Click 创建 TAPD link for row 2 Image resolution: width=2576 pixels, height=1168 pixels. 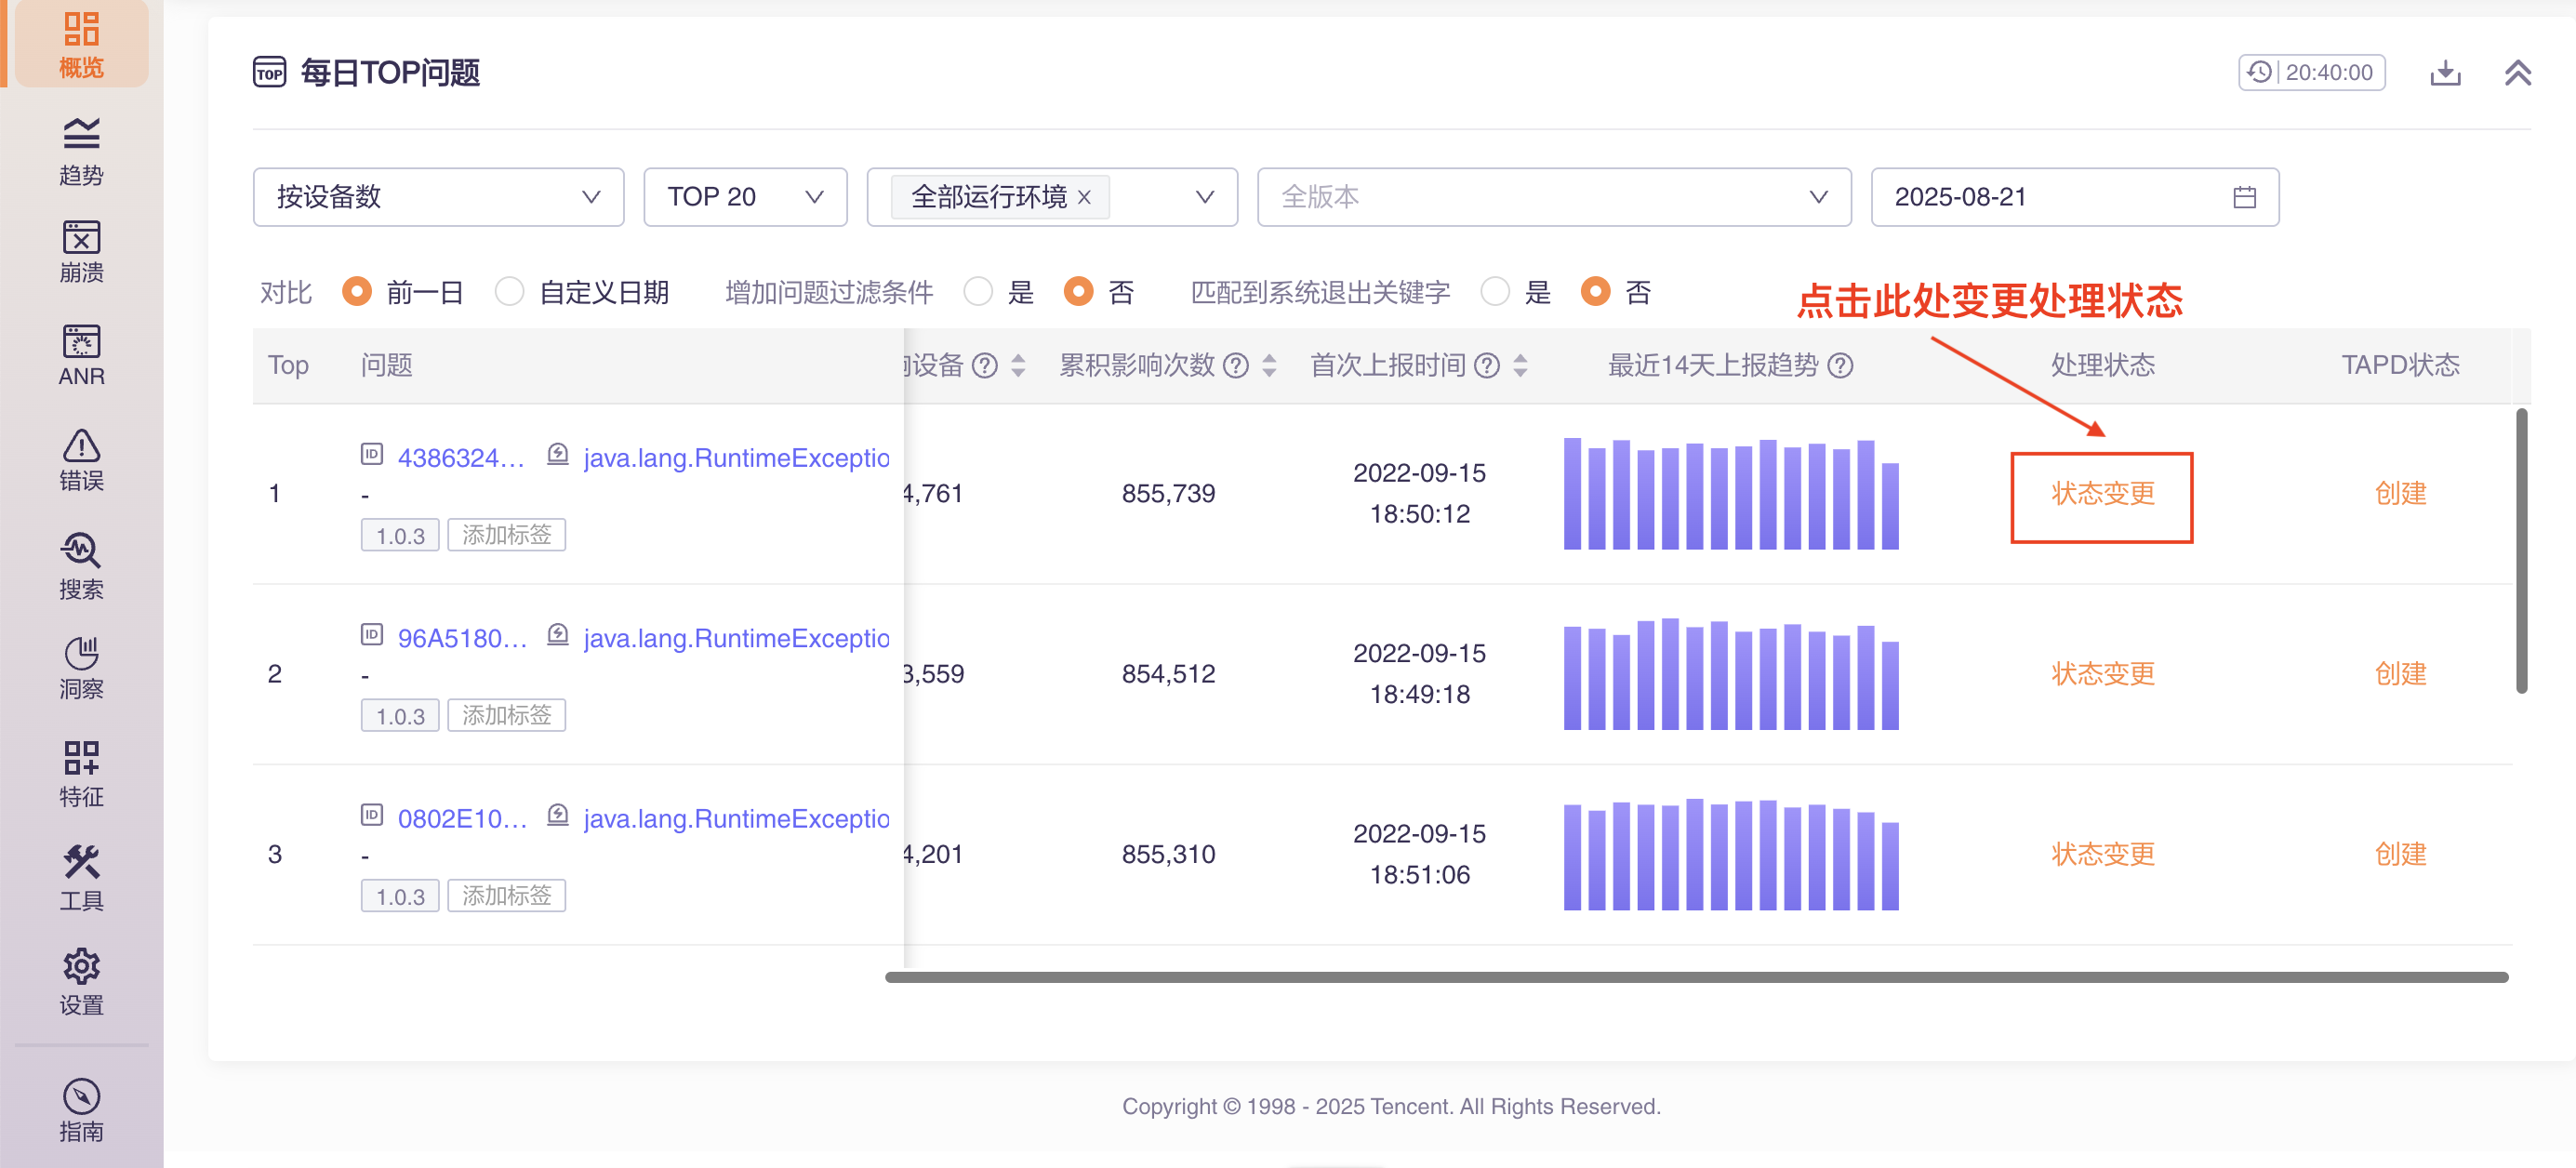tap(2400, 674)
